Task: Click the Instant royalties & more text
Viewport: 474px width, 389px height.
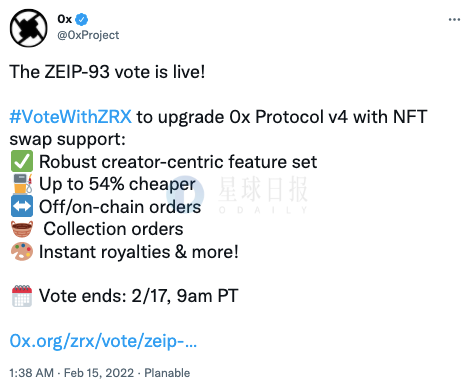Action: 139,252
